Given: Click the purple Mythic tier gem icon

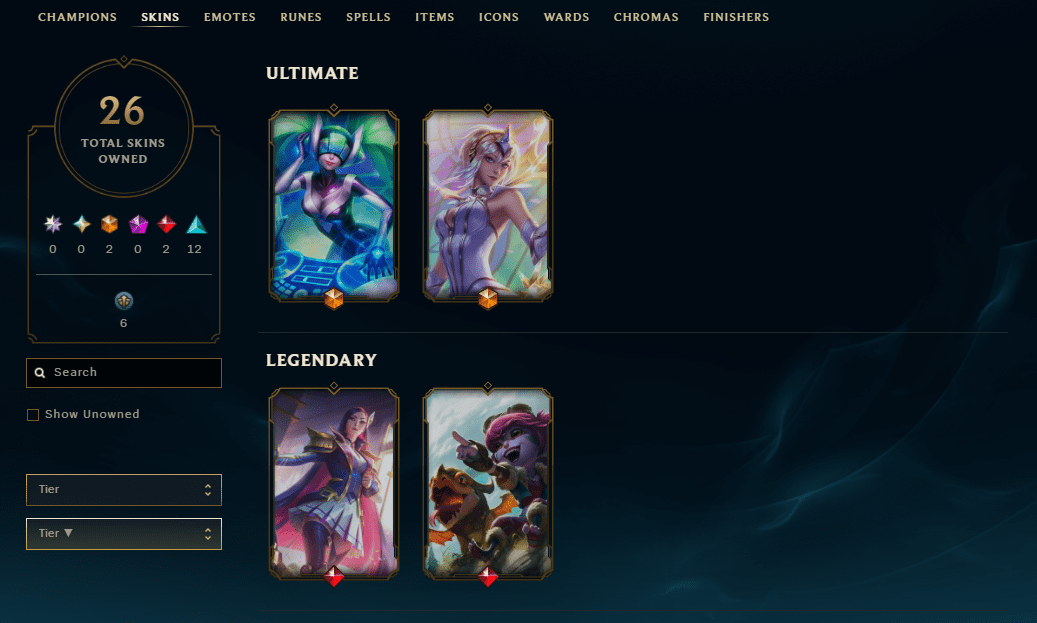Looking at the screenshot, I should click(138, 224).
